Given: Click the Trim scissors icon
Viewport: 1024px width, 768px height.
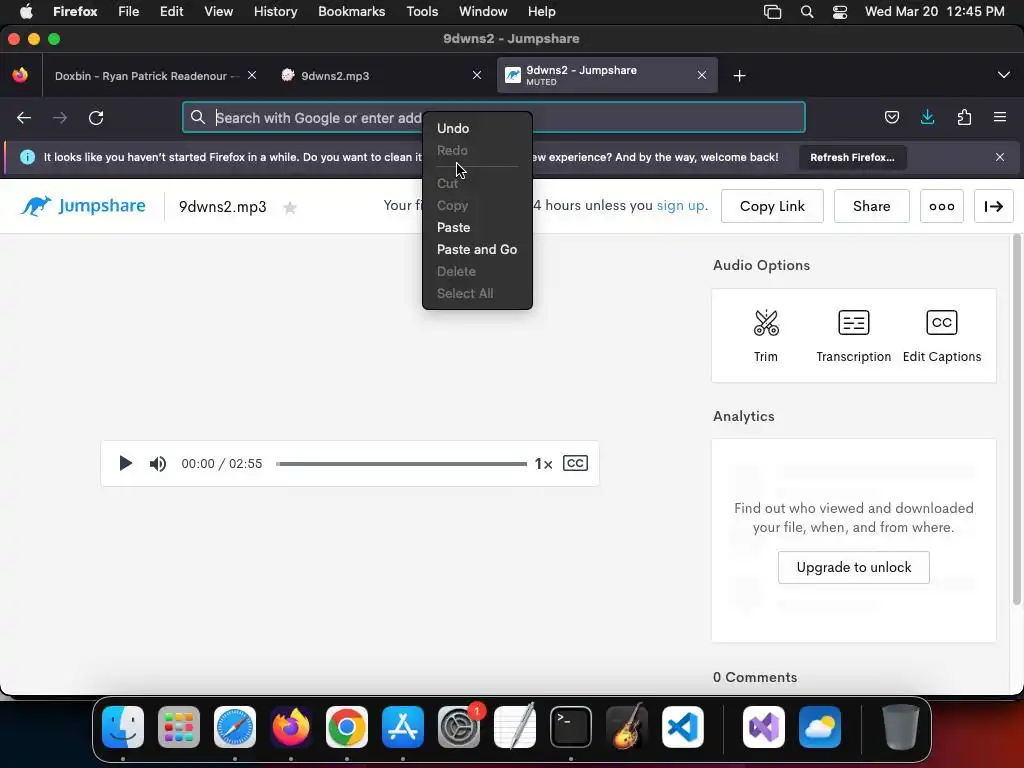Looking at the screenshot, I should click(x=766, y=323).
